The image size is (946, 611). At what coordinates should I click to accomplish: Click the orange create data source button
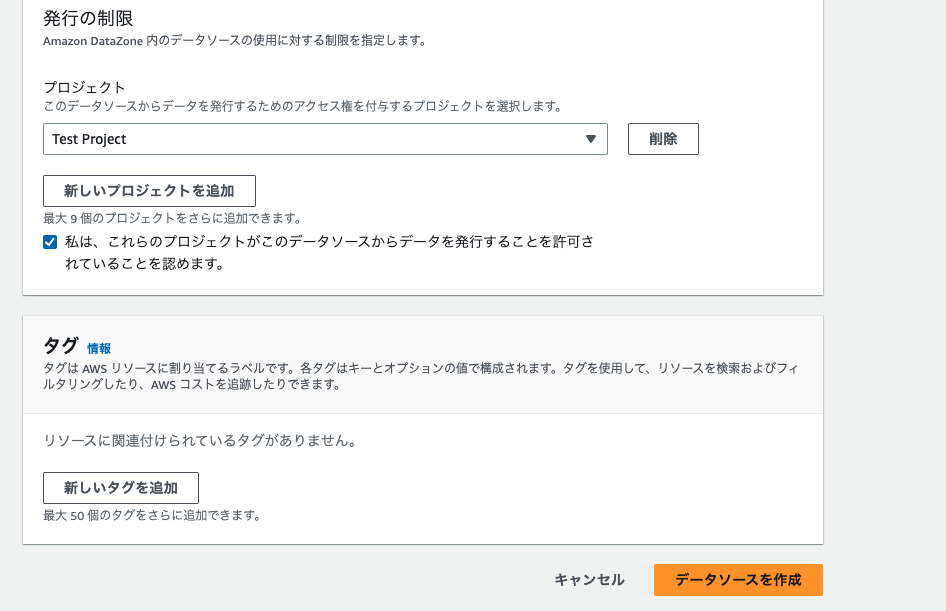tap(738, 579)
